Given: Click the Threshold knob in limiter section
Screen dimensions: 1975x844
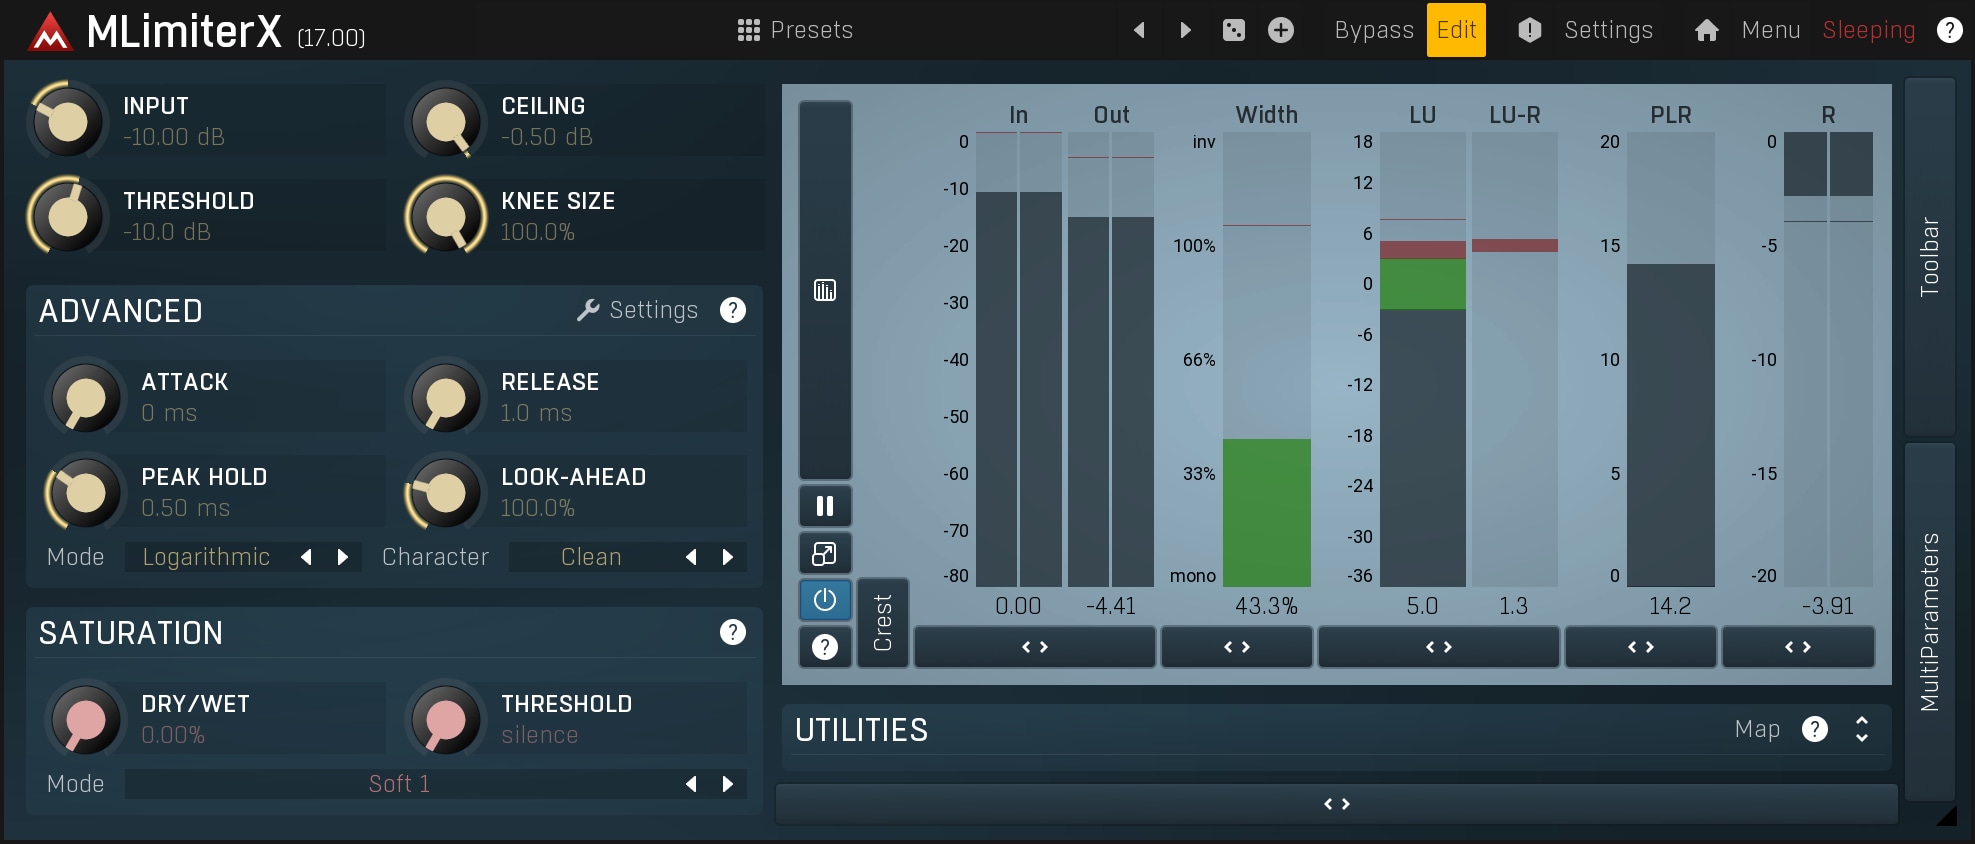Looking at the screenshot, I should coord(68,216).
